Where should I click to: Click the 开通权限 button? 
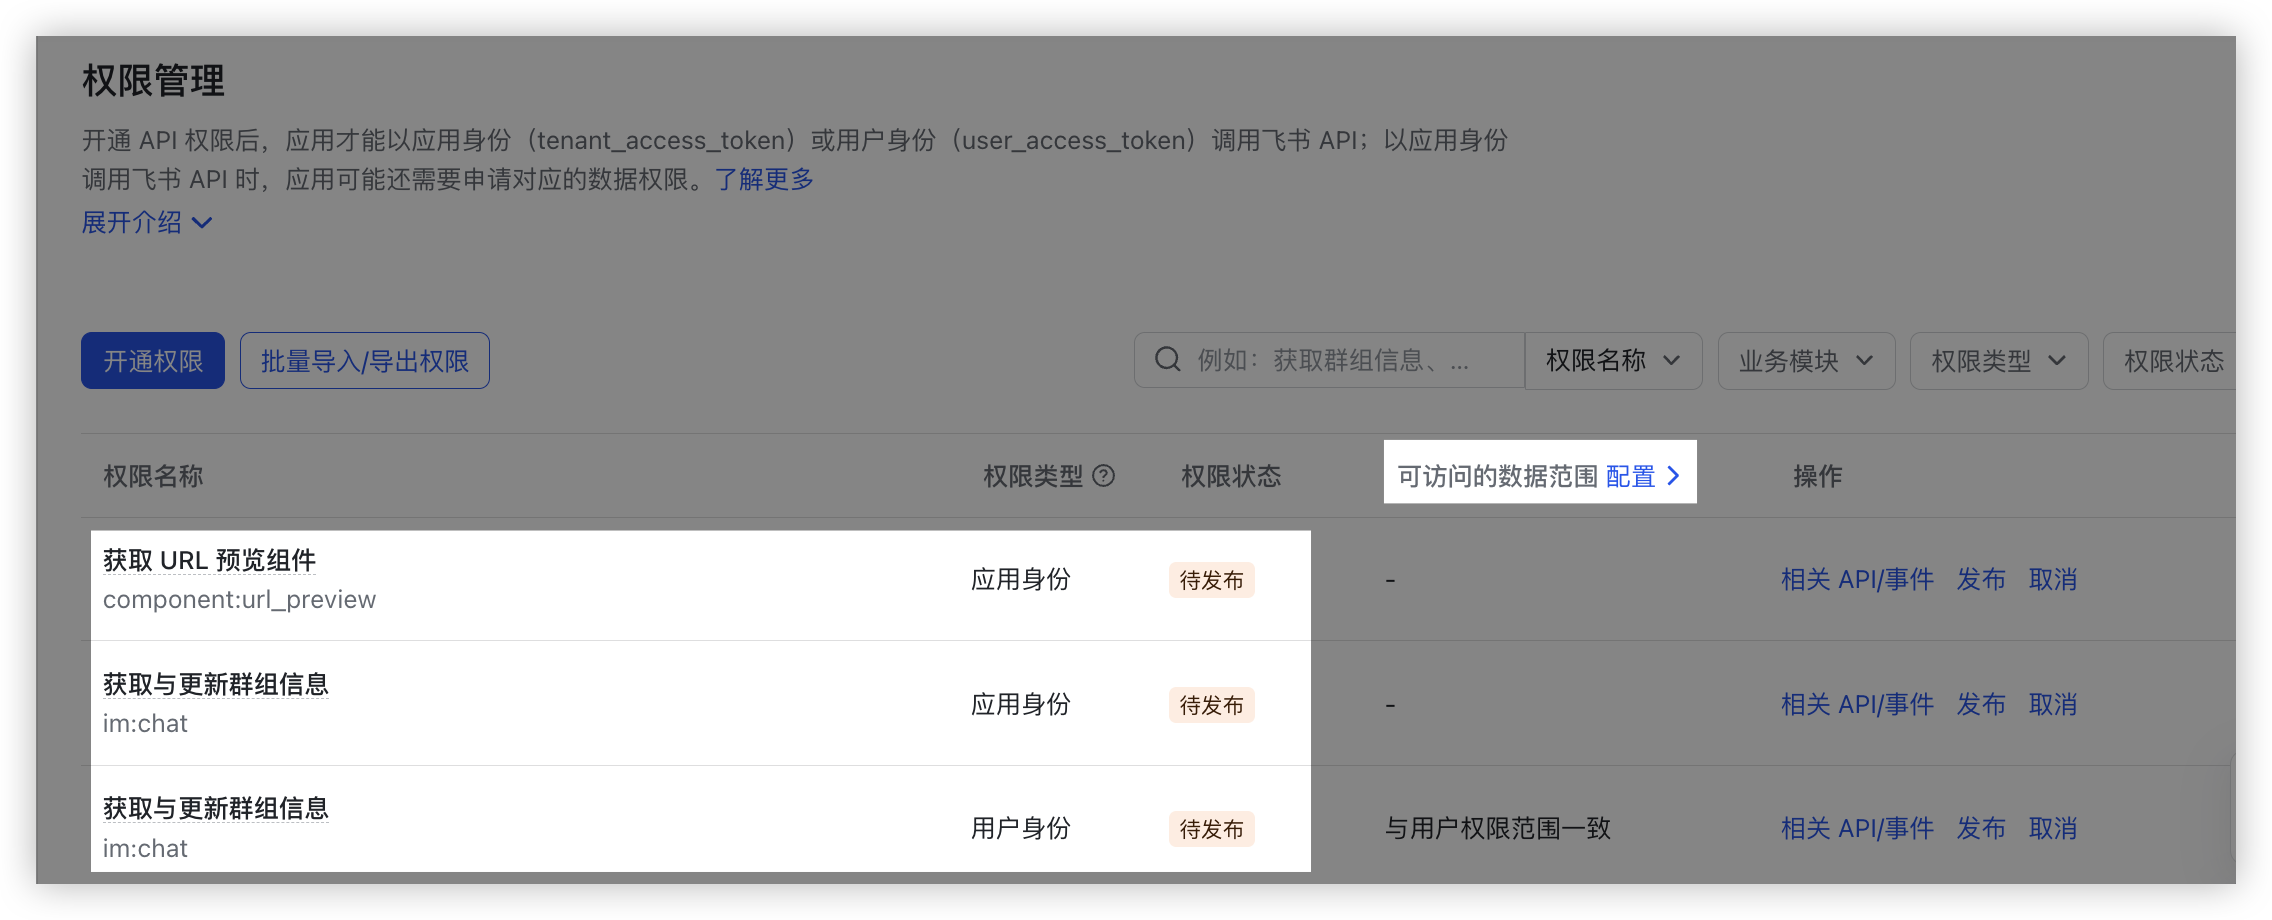click(x=153, y=361)
